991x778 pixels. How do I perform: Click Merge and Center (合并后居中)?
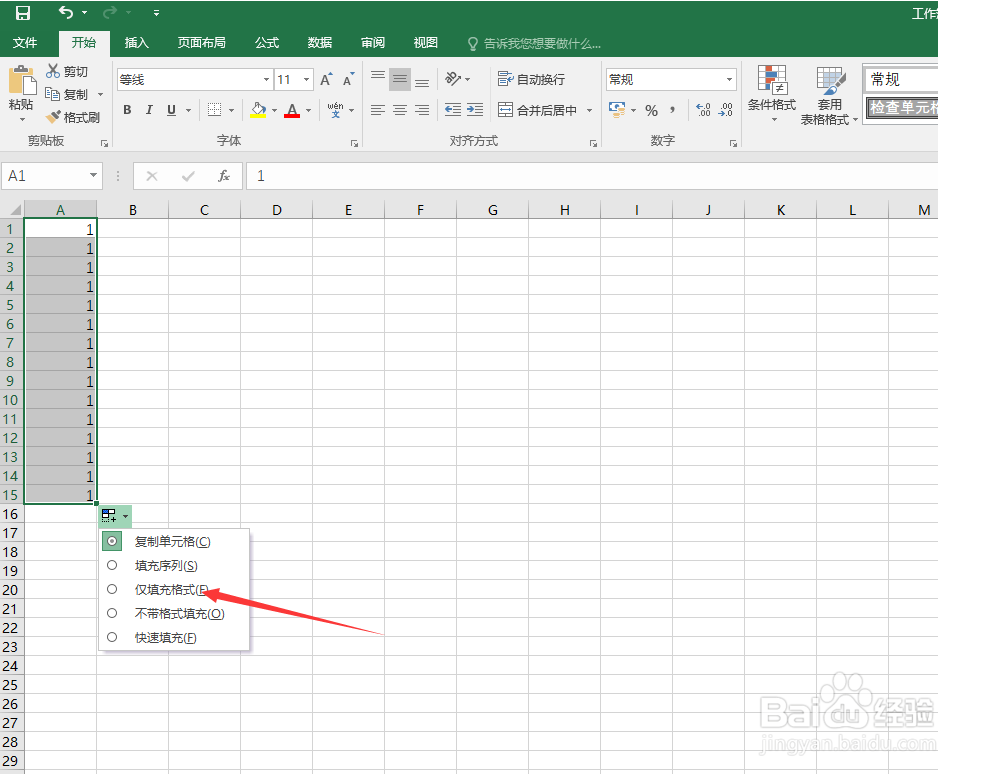pos(540,110)
